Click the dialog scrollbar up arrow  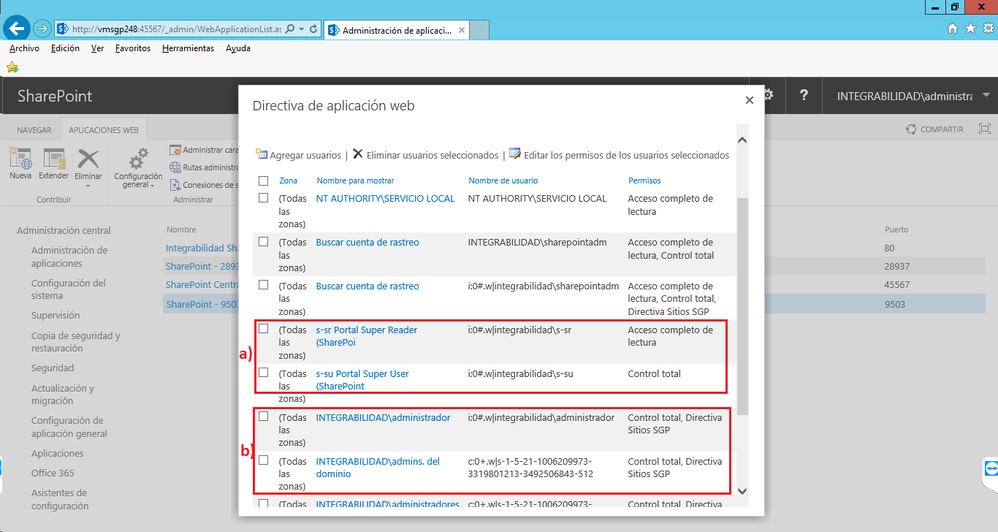742,140
